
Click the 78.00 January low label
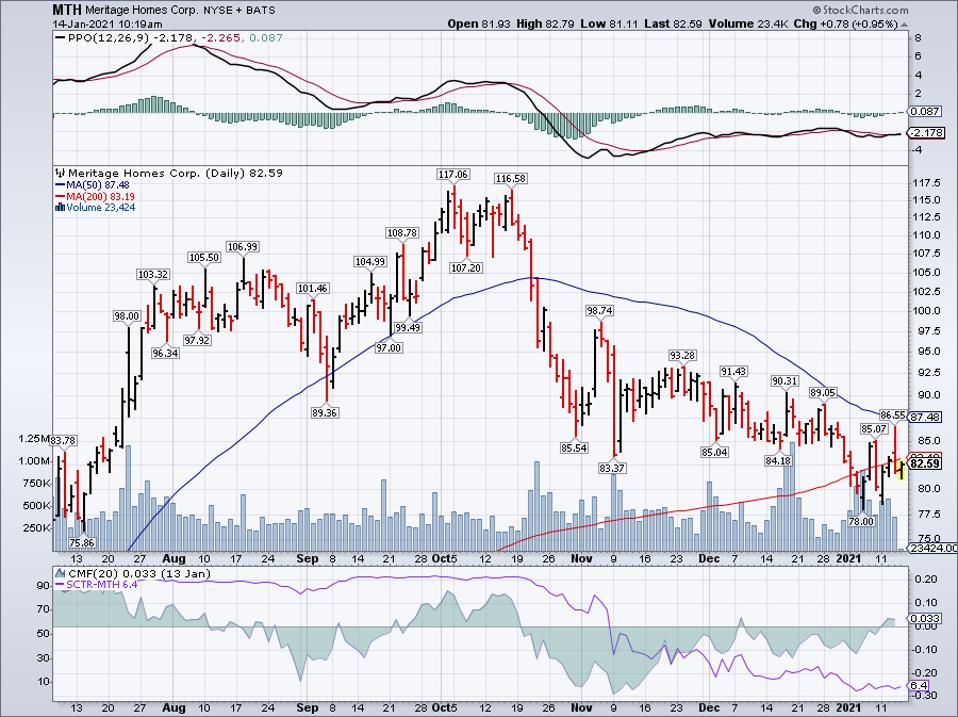(x=861, y=522)
